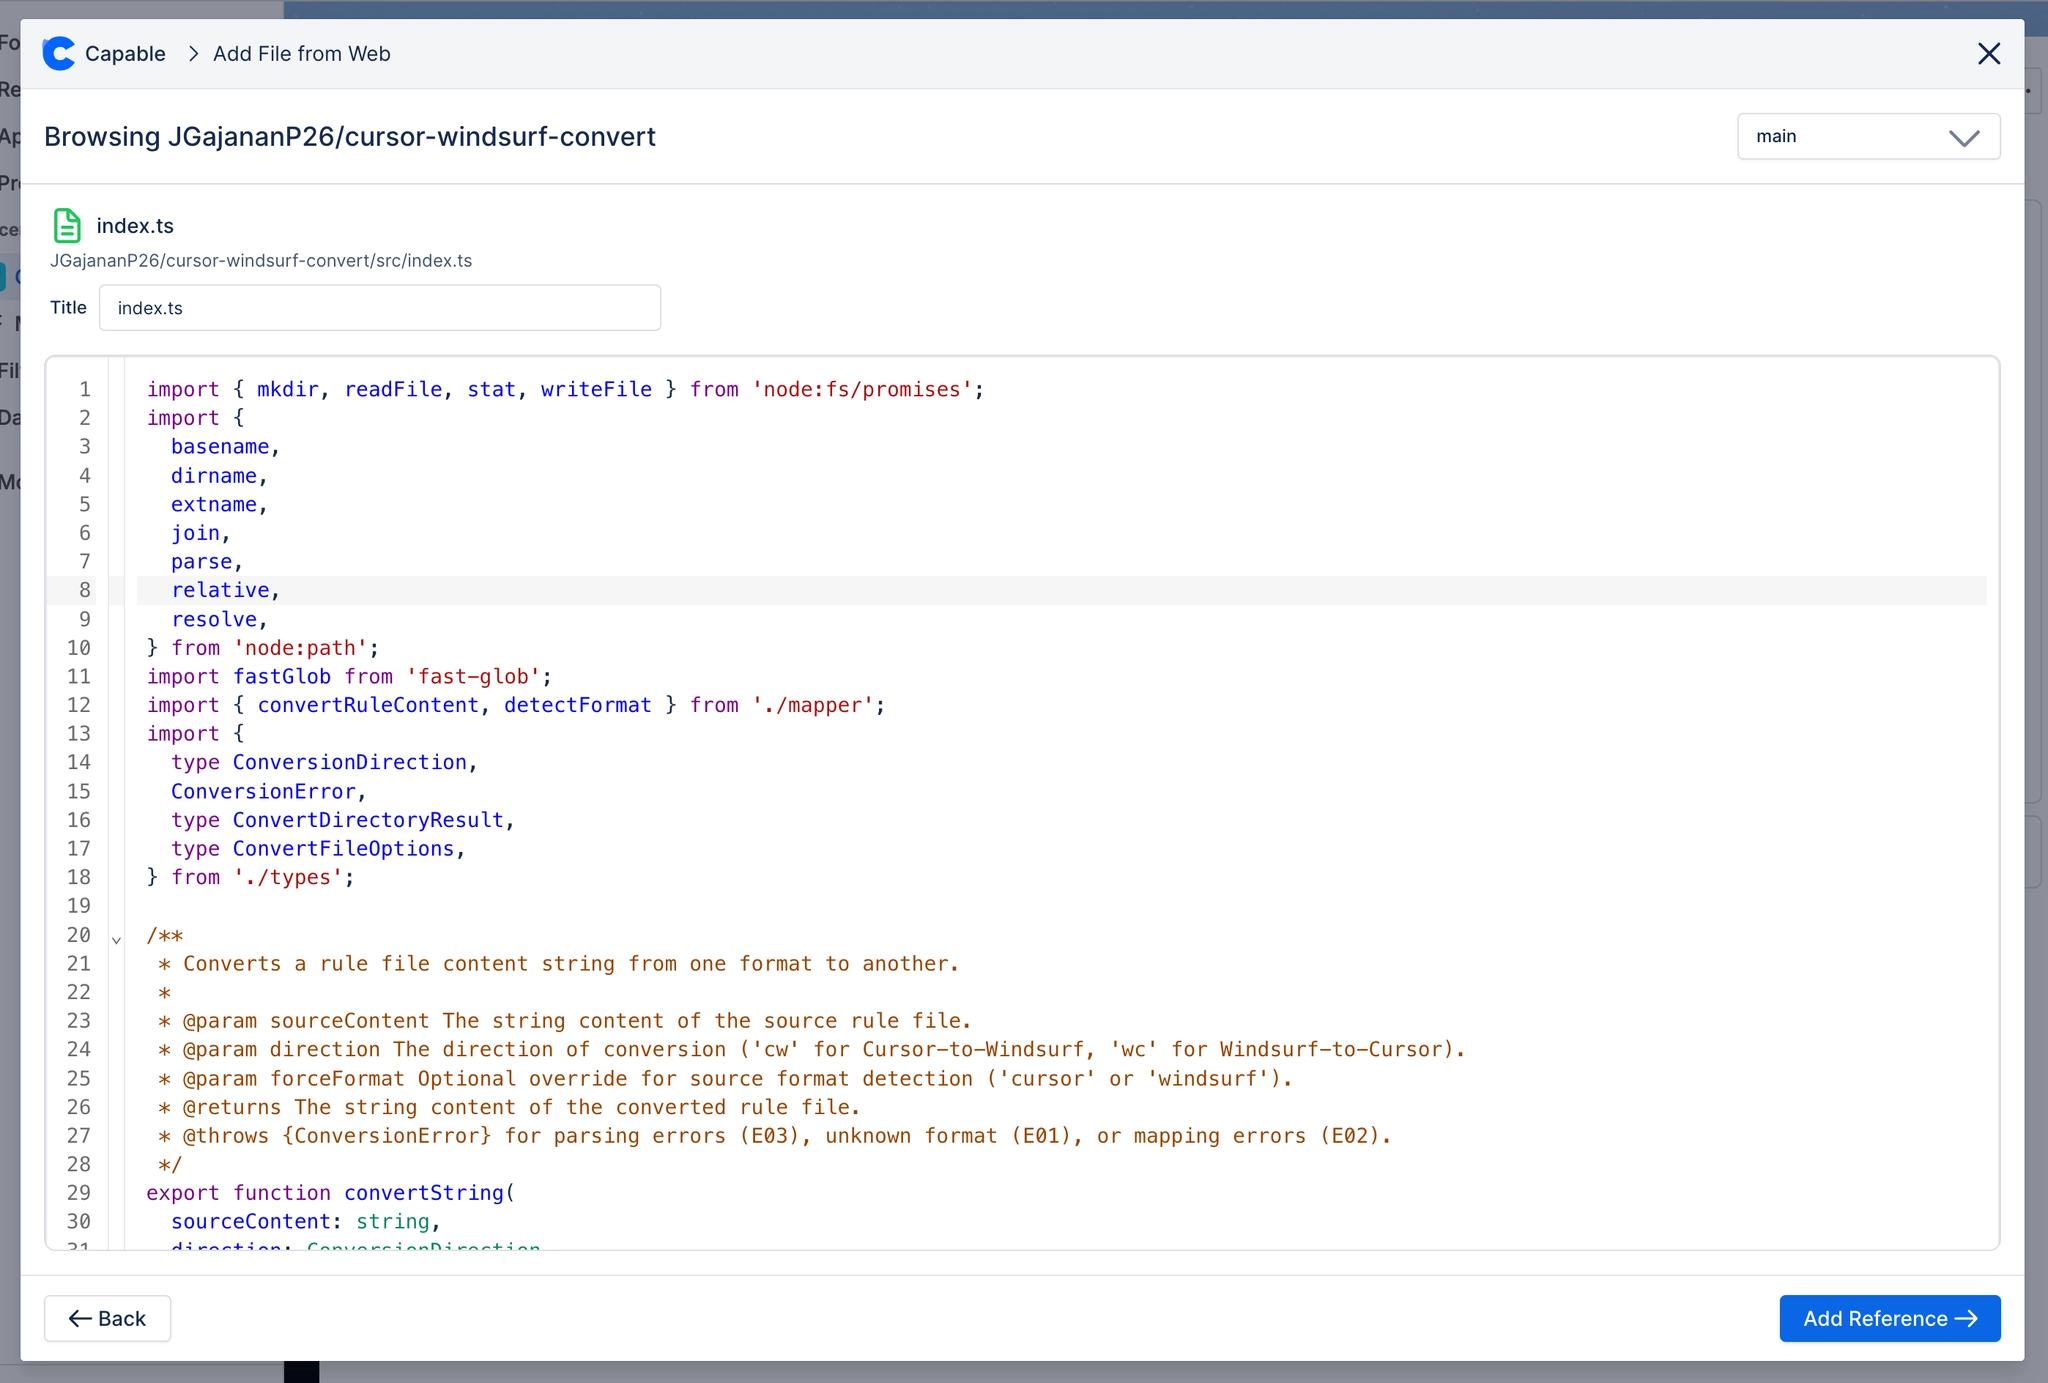Click Add Reference button

[x=1890, y=1318]
